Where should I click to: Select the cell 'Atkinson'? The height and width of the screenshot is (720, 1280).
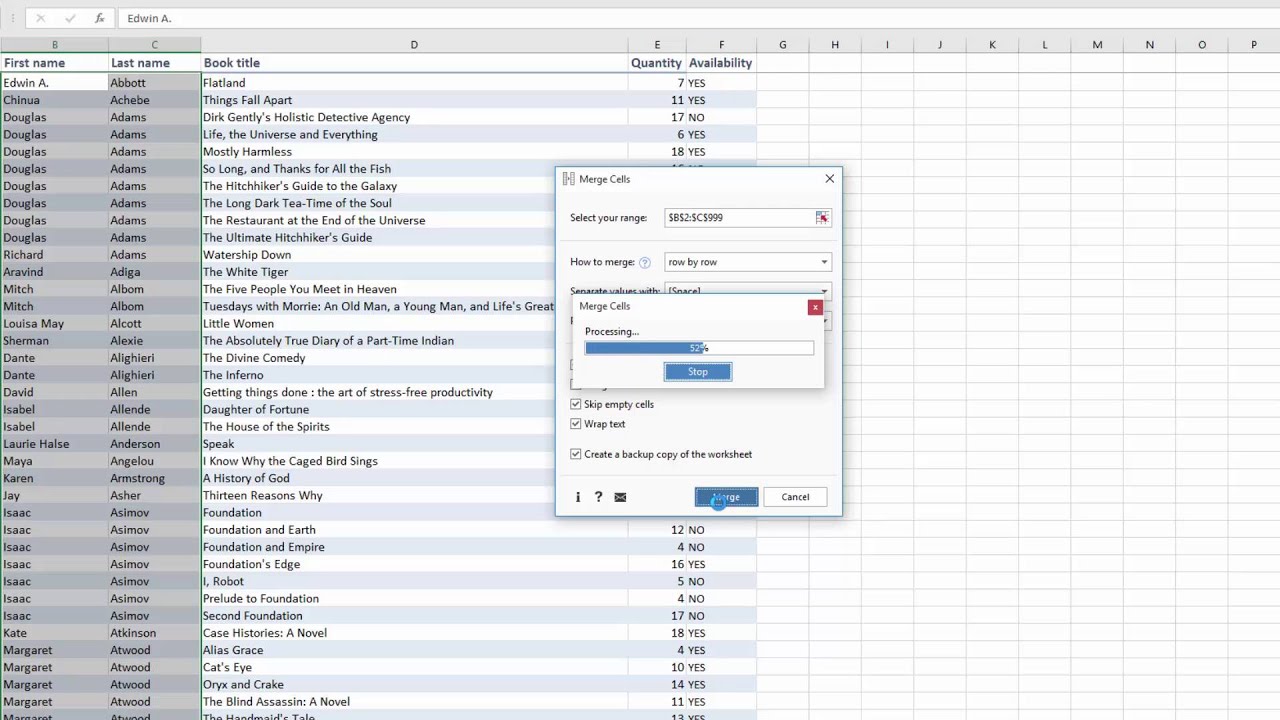pos(154,633)
